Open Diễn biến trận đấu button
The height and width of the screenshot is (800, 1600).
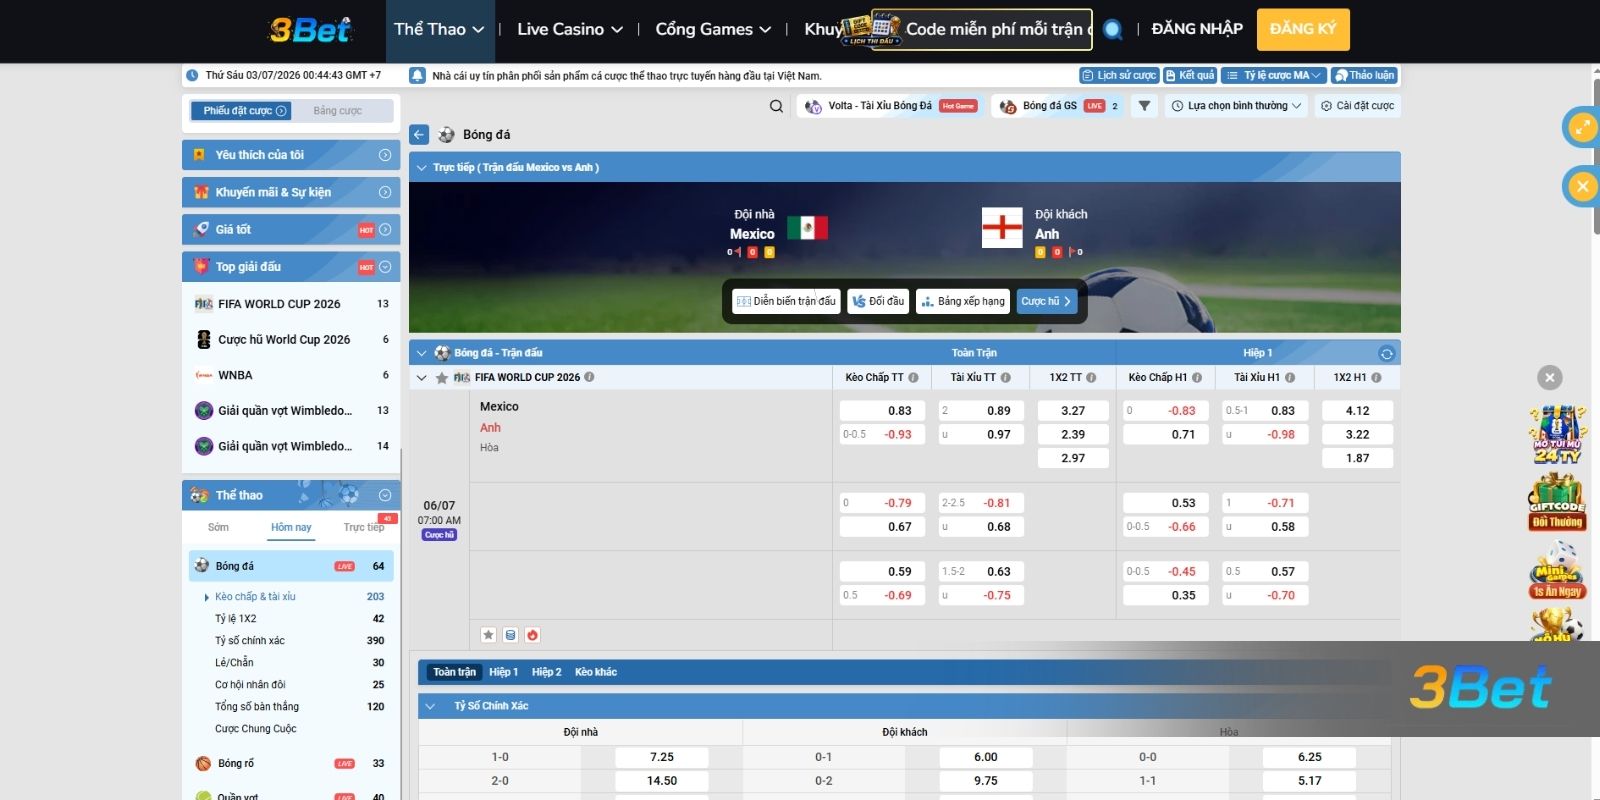pos(786,301)
